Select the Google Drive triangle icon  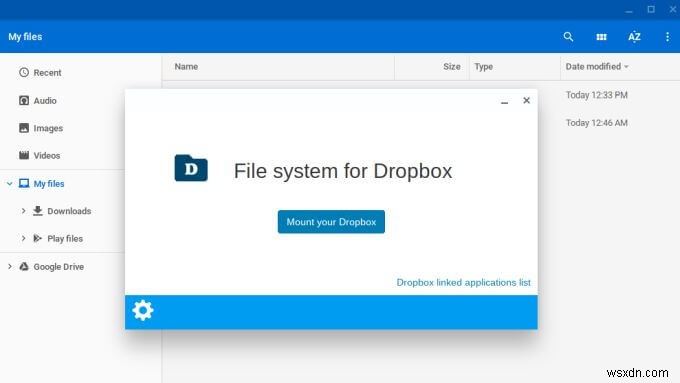coord(24,266)
